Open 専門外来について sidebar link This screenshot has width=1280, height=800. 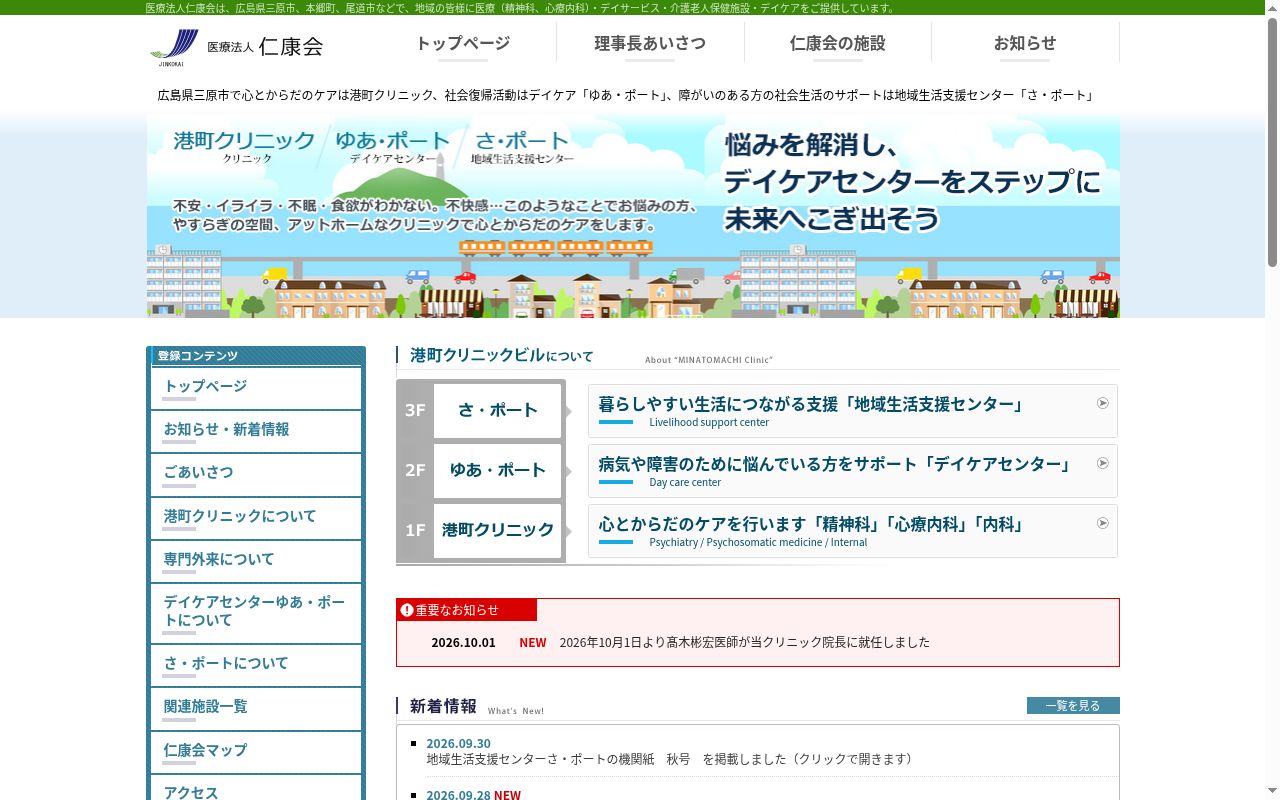click(256, 561)
